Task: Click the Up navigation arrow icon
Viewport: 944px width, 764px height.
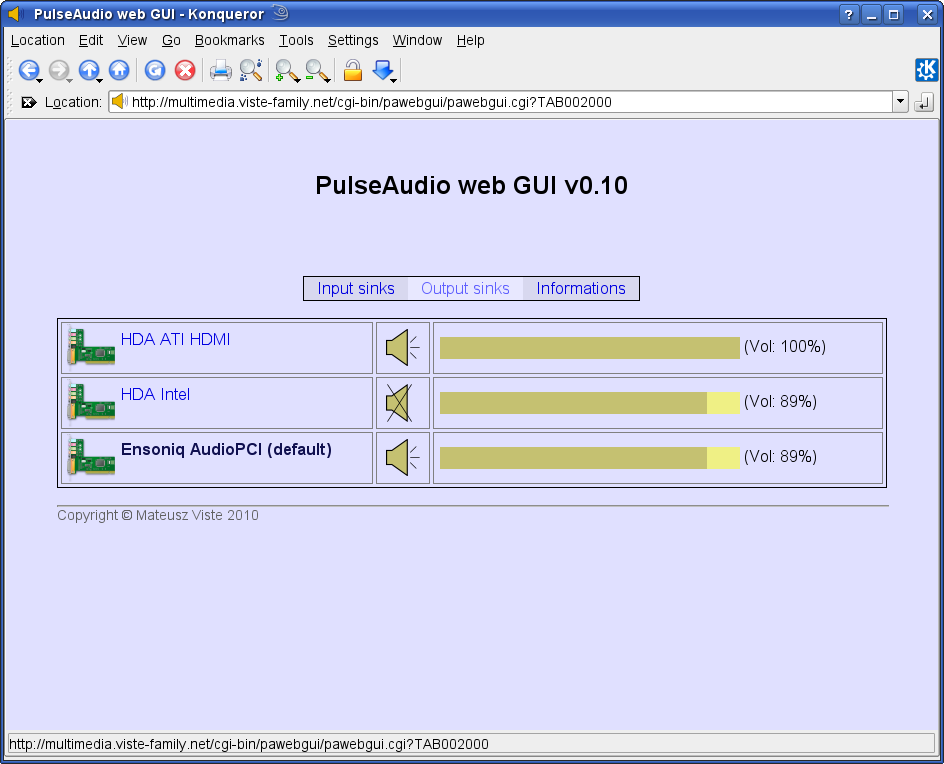Action: [89, 70]
